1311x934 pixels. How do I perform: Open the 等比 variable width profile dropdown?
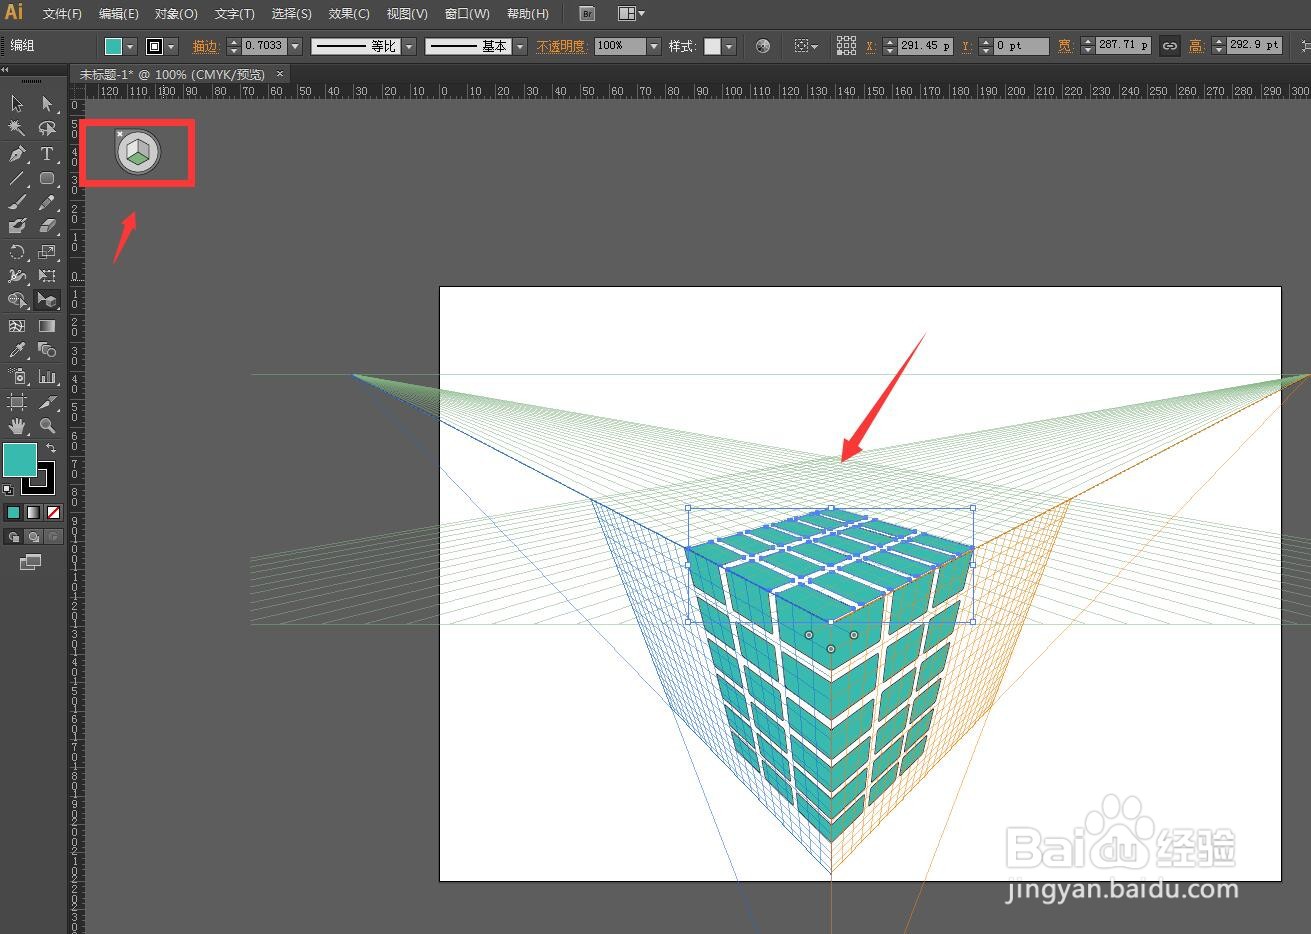pyautogui.click(x=409, y=46)
